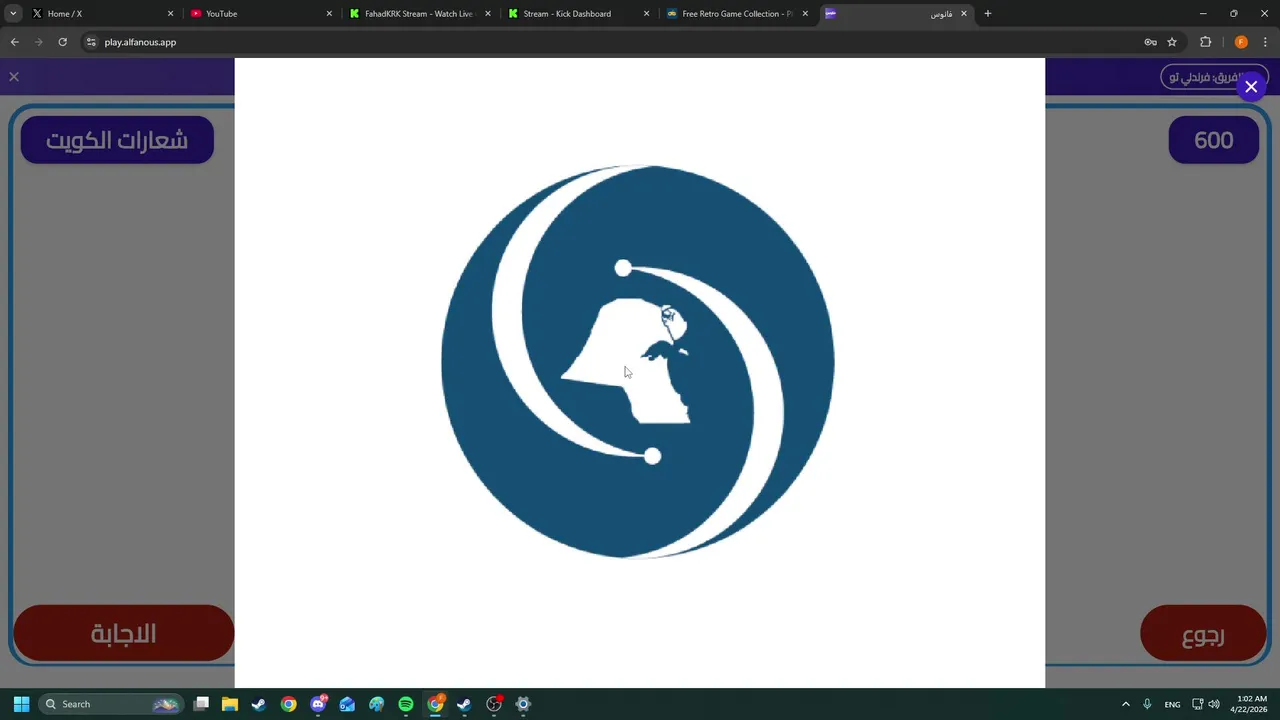This screenshot has width=1280, height=720.
Task: Open active Chrome window with orange badge
Action: 435,704
